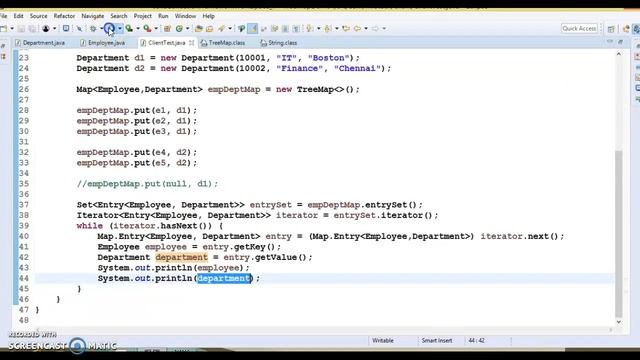This screenshot has width=640, height=360.
Task: Open the New Java Class dropdown arrow
Action: [187, 29]
